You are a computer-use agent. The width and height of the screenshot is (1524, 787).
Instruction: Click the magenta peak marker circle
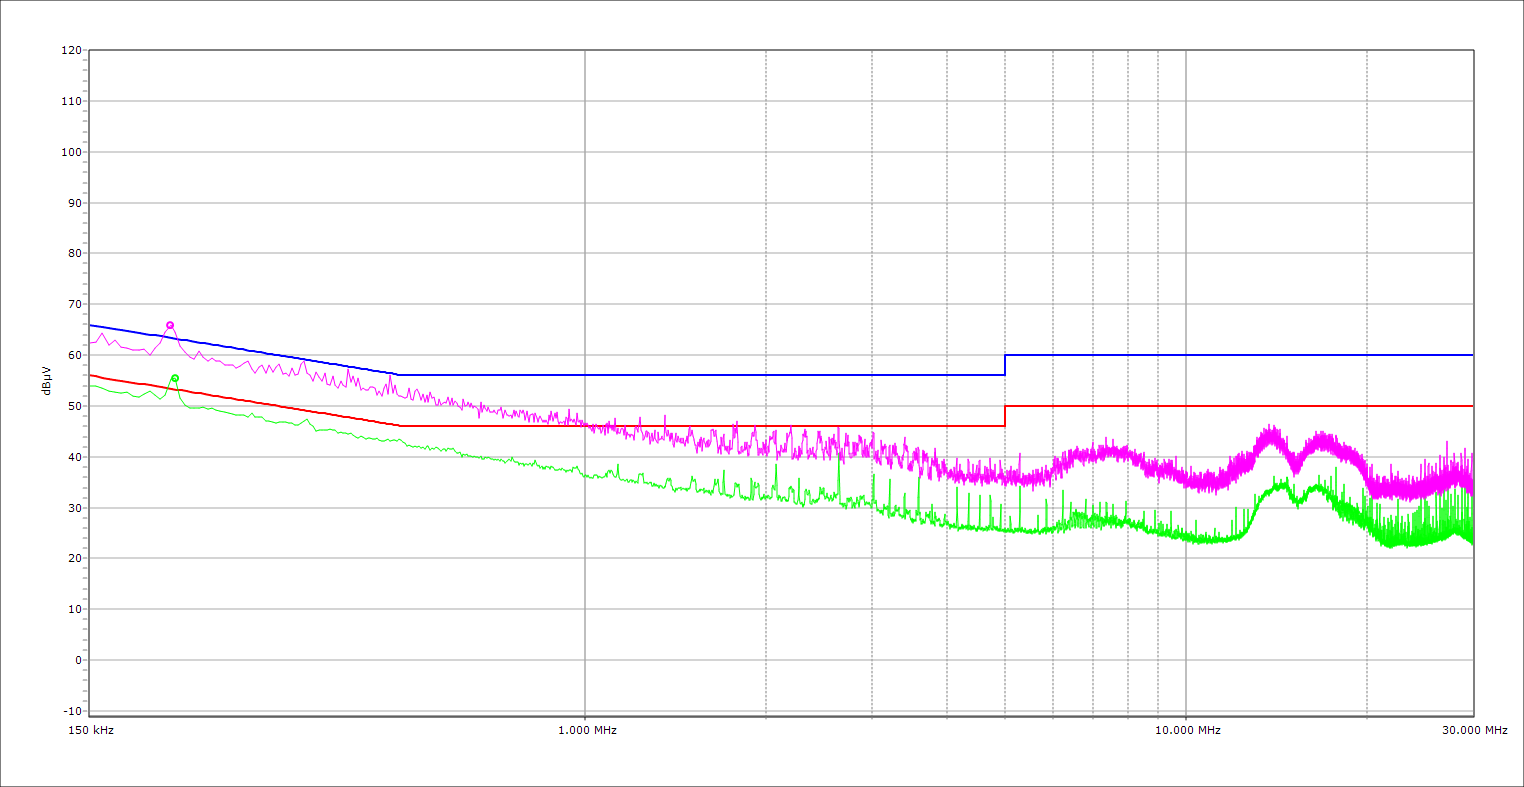pos(170,325)
